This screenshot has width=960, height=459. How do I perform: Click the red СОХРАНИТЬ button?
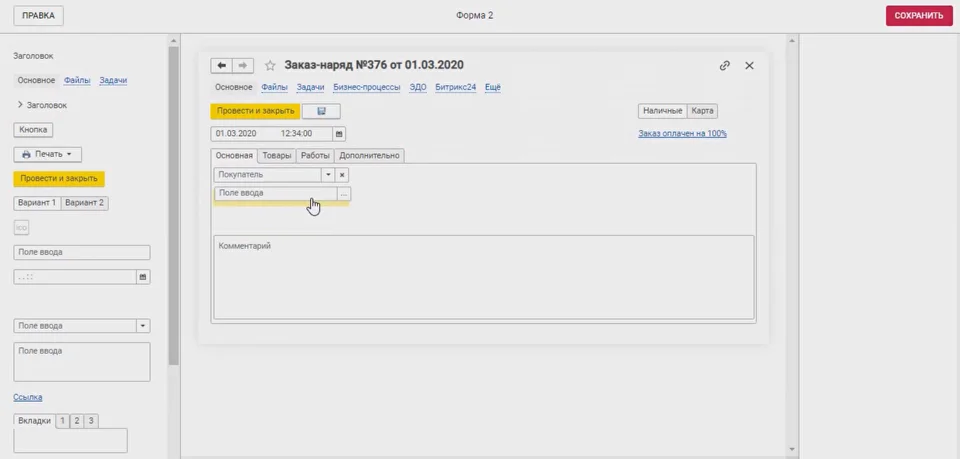pyautogui.click(x=919, y=16)
